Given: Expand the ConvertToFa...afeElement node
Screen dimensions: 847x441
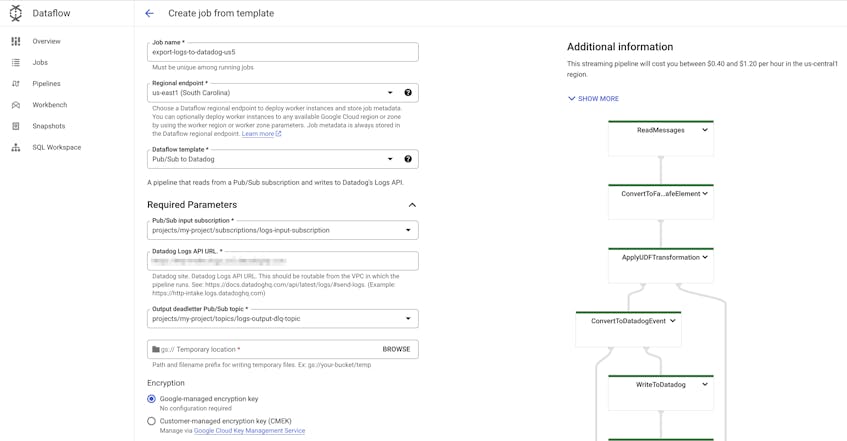Looking at the screenshot, I should pyautogui.click(x=705, y=193).
